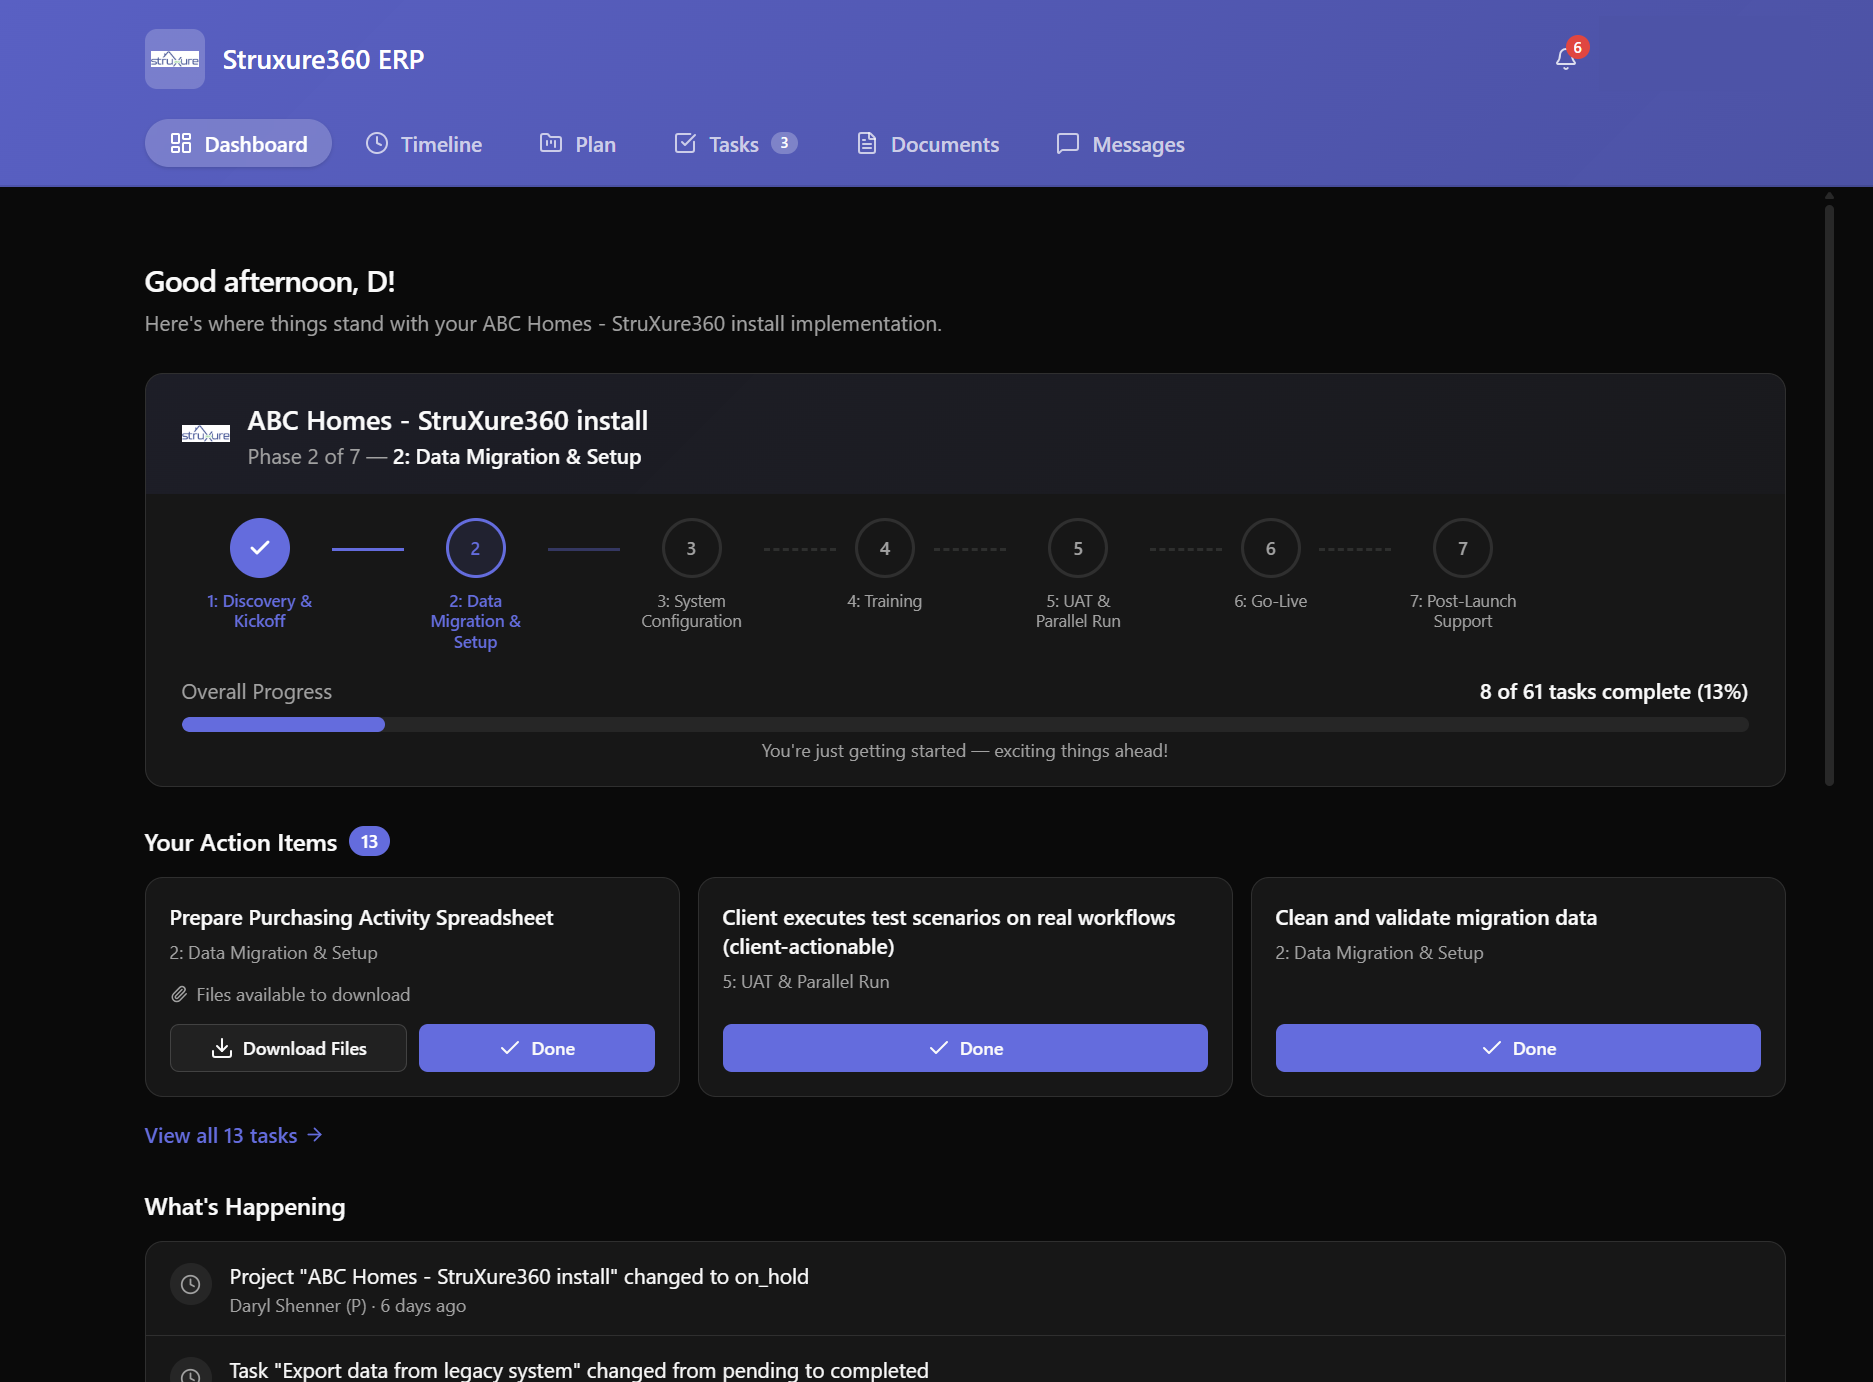The width and height of the screenshot is (1873, 1382).
Task: Click the Struxure360 logo icon in the header
Action: coord(174,58)
